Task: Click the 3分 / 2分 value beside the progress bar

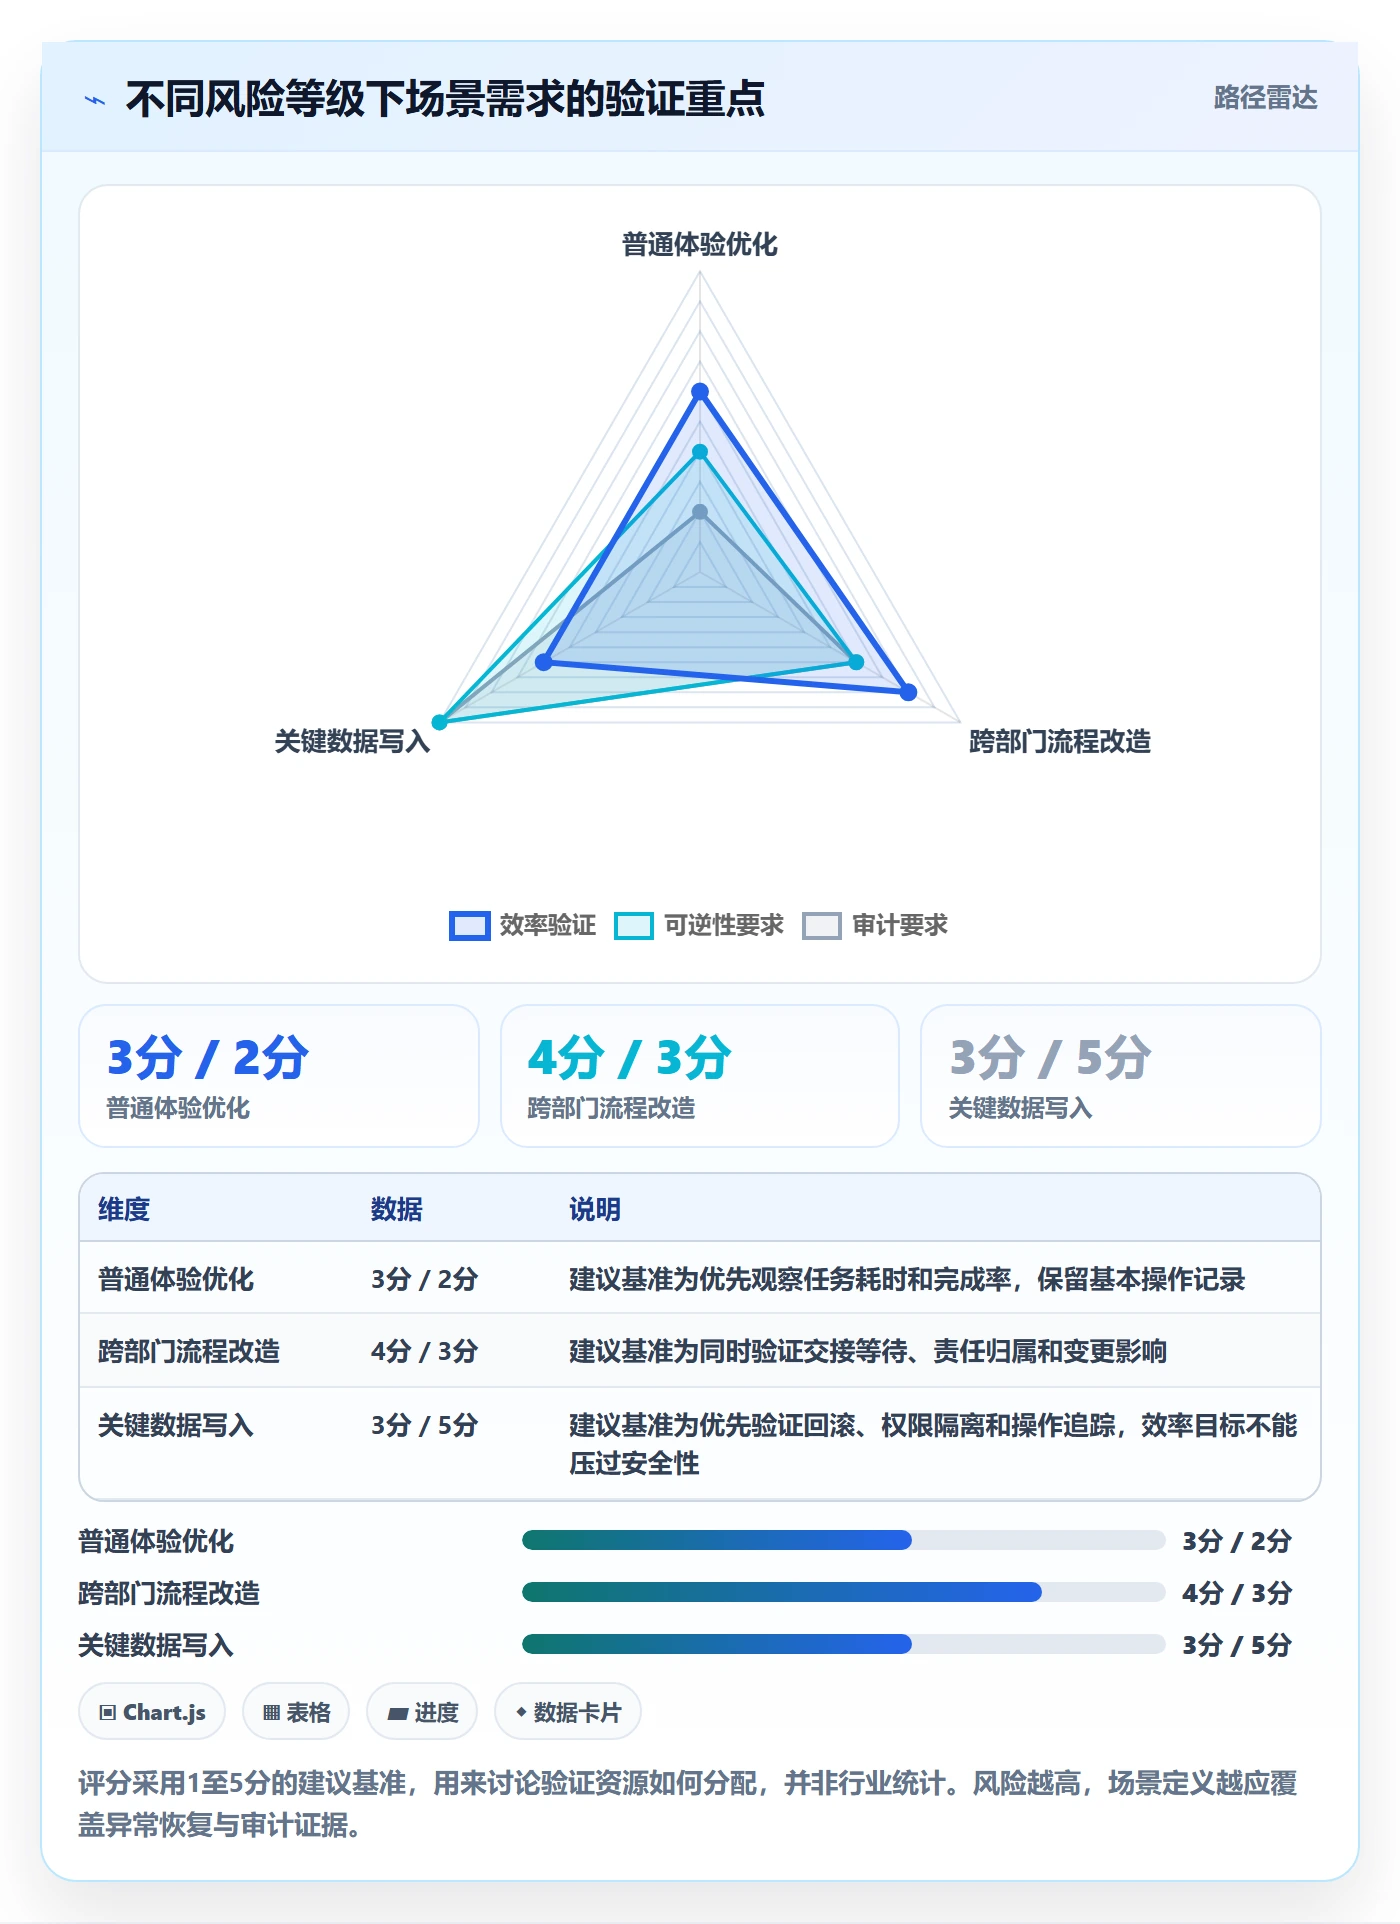Action: (x=1237, y=1541)
